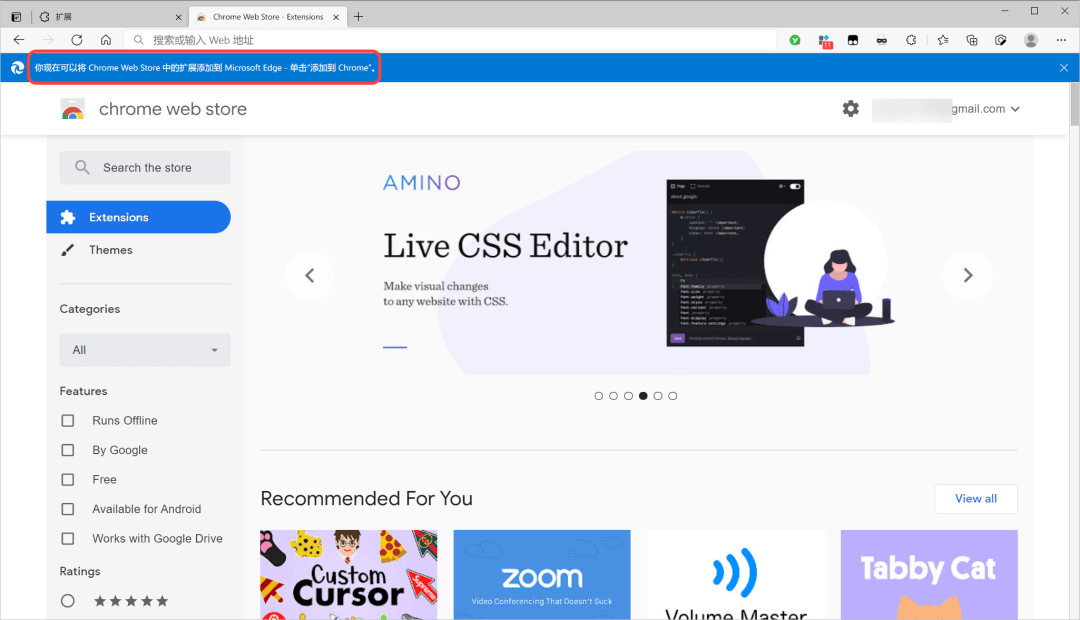Switch to the Chrome Web Store tab
1080x620 pixels.
click(x=268, y=17)
